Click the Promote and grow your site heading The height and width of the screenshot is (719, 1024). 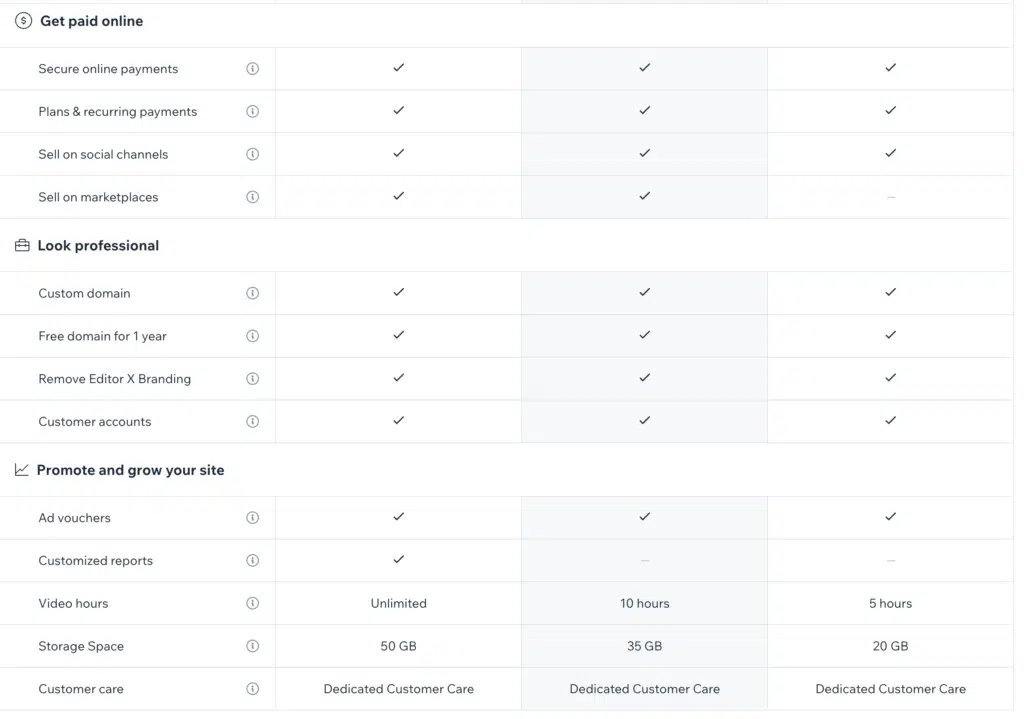130,470
